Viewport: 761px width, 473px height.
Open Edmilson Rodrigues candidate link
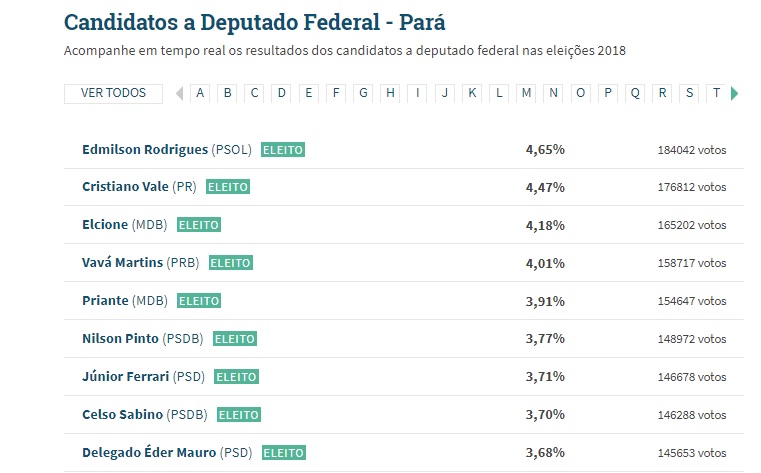tap(145, 149)
